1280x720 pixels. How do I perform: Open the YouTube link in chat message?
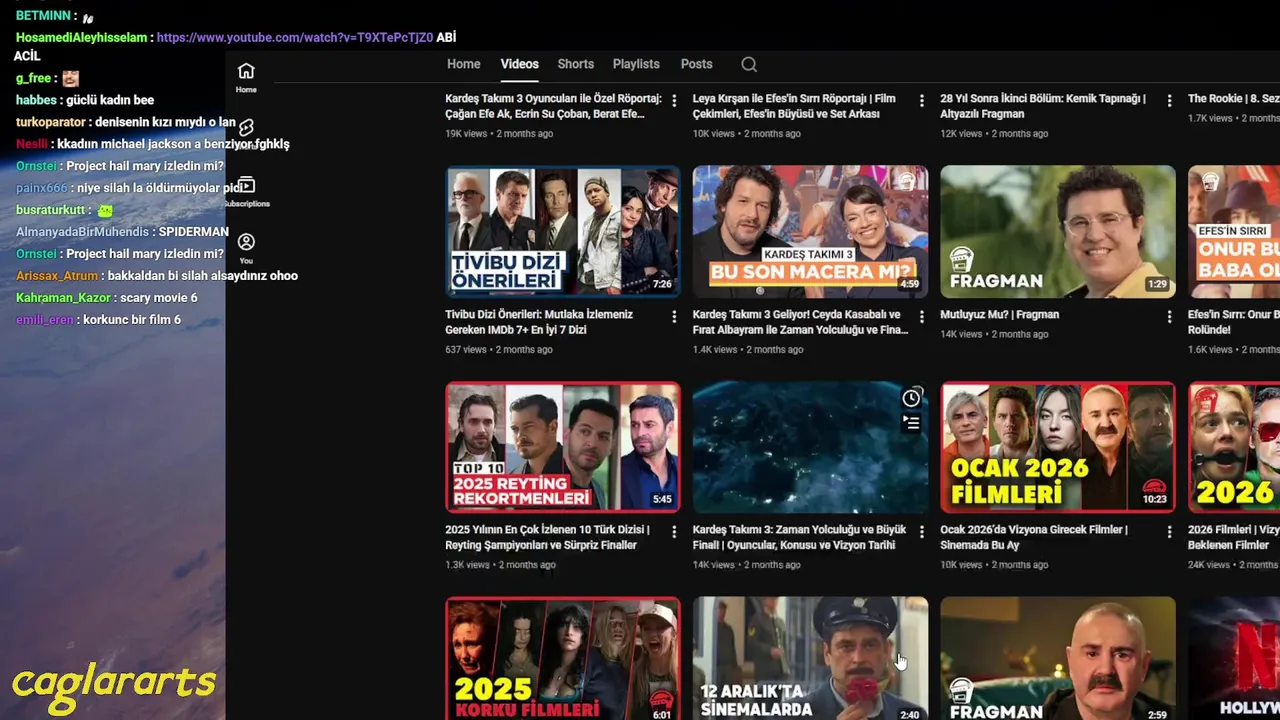coord(295,38)
